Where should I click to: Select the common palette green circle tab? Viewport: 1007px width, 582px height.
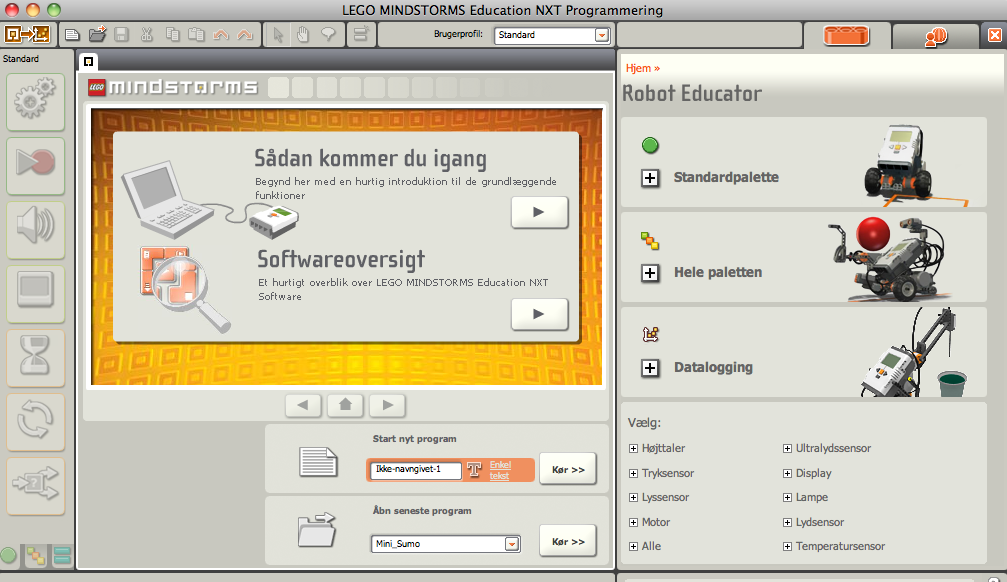pyautogui.click(x=8, y=555)
